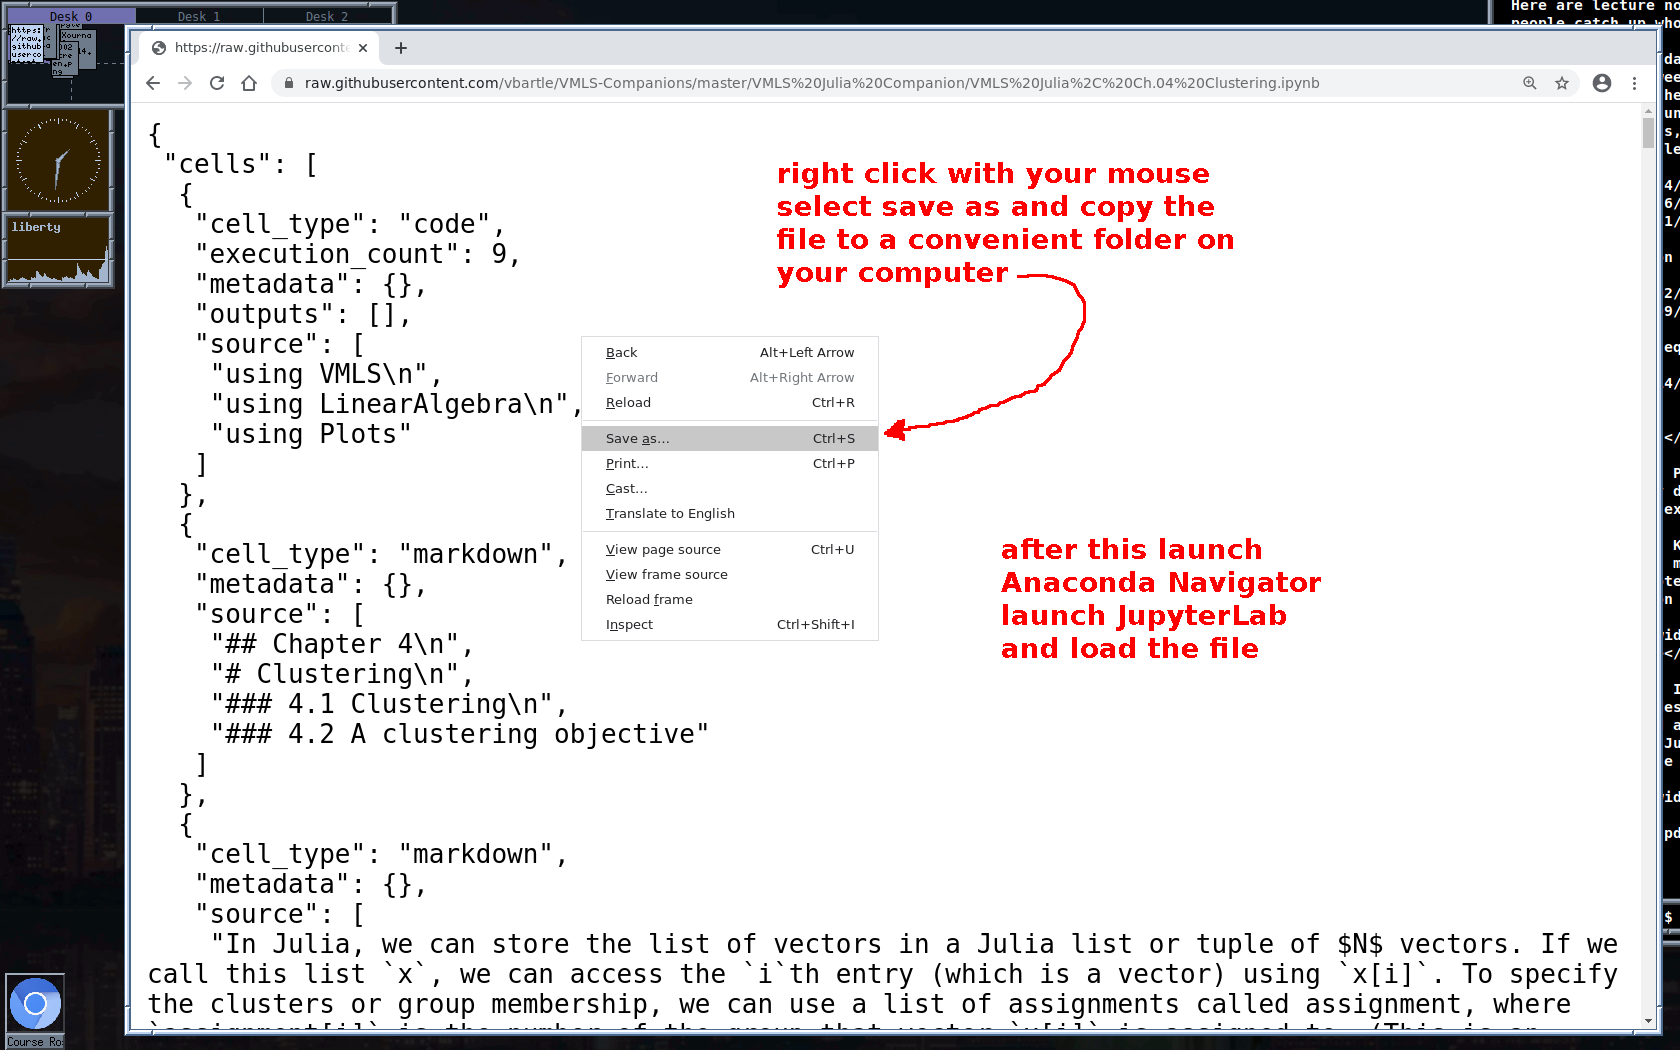Click the page's vertical scrollbar thumb
This screenshot has height=1050, width=1680.
click(1648, 133)
